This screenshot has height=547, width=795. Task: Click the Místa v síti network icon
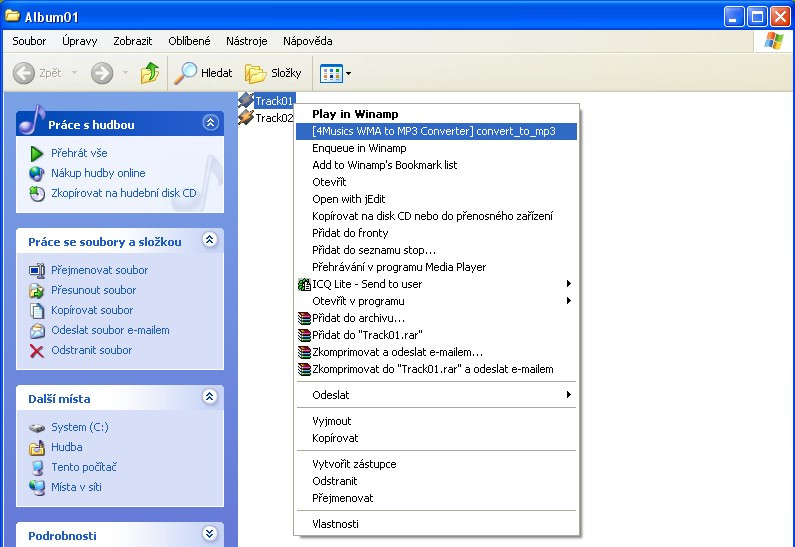click(x=37, y=487)
